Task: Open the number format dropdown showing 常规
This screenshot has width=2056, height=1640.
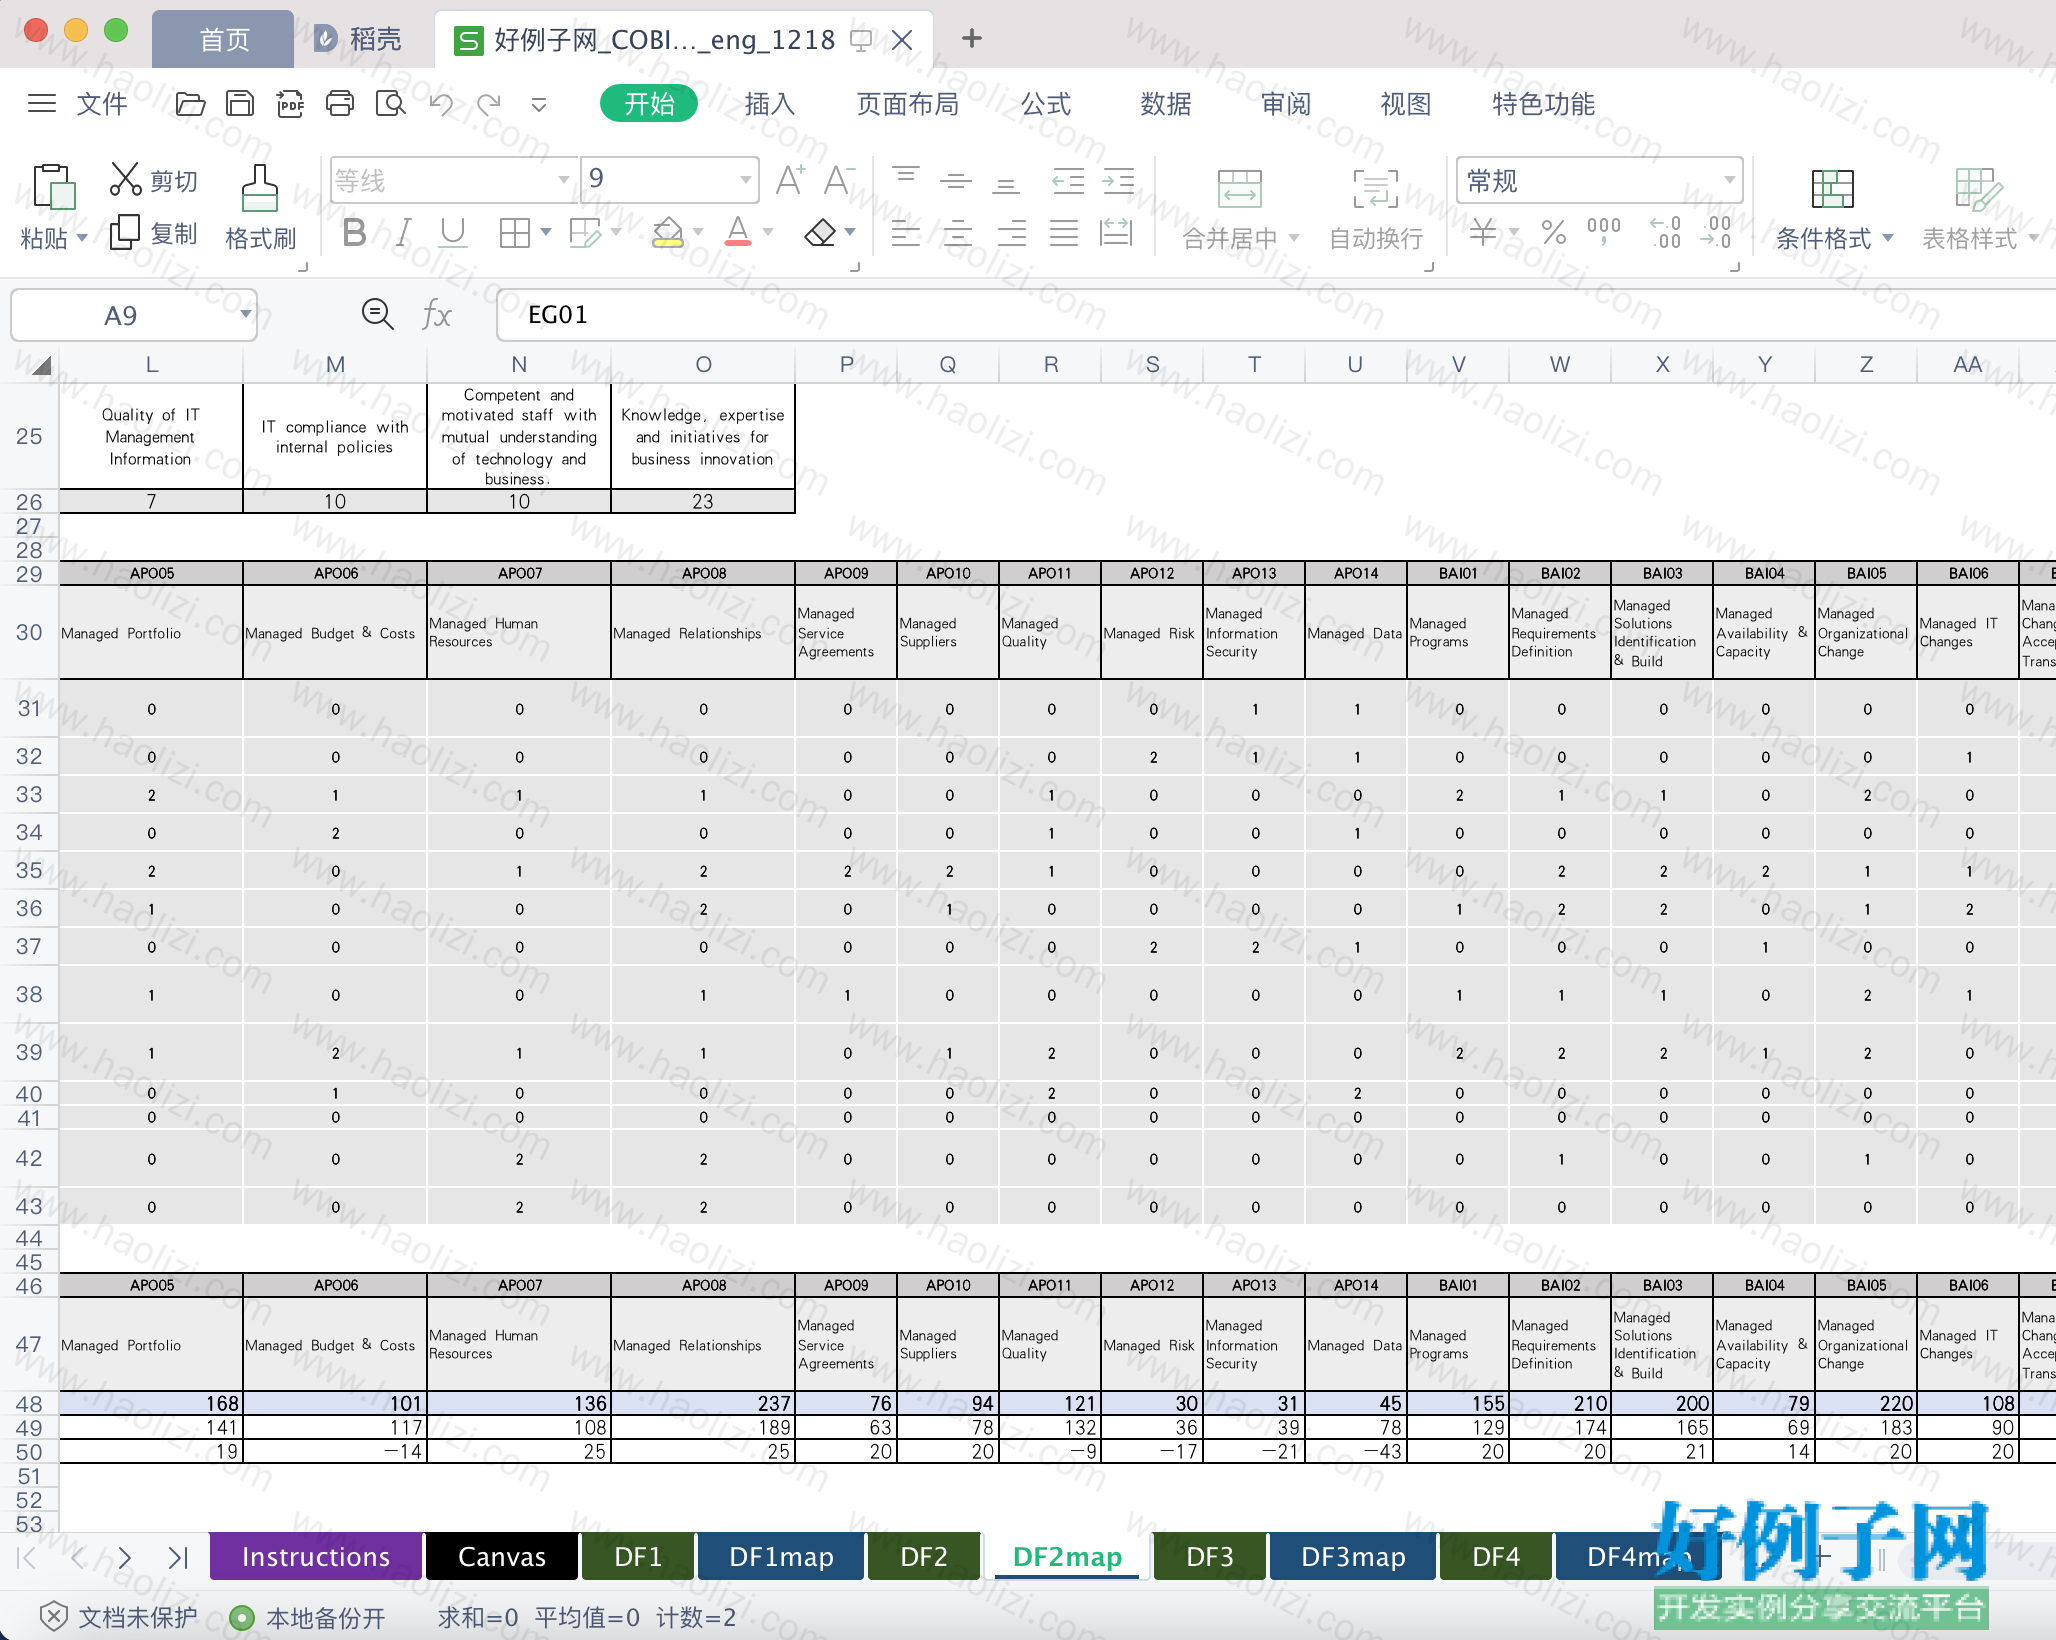Action: tap(1728, 181)
